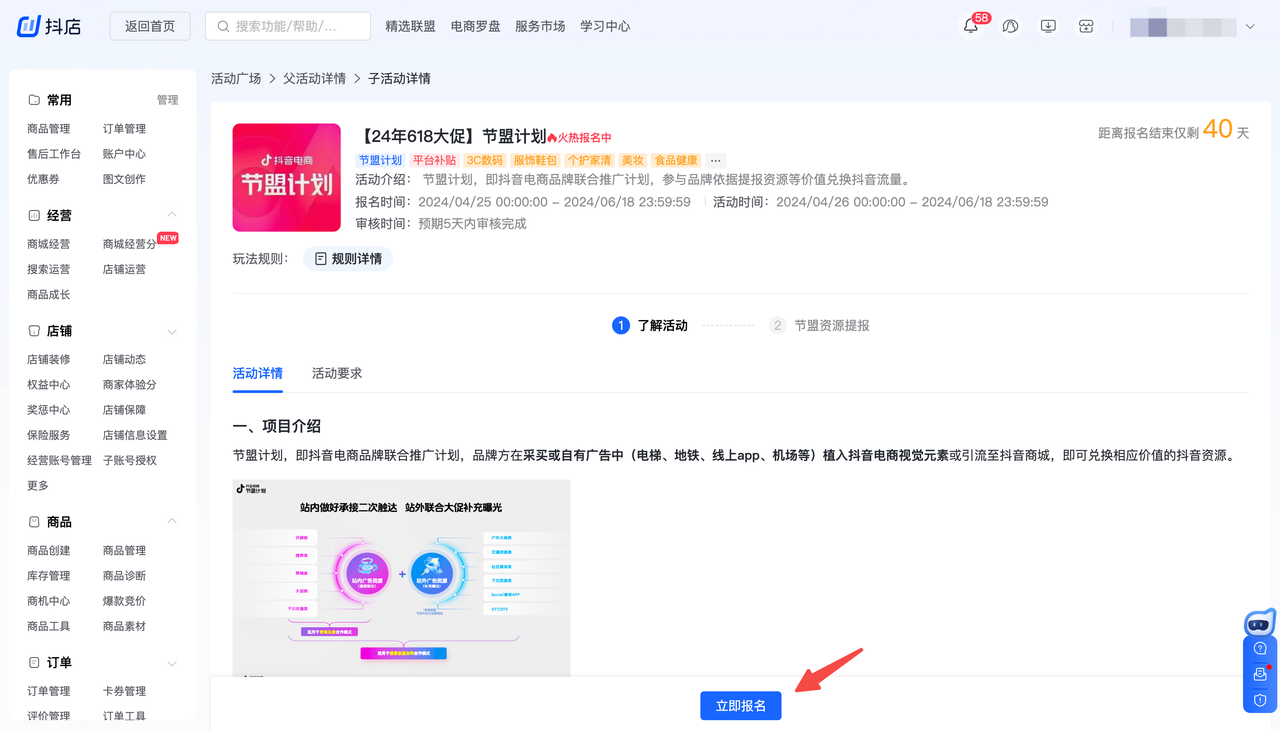
Task: Go to 父活动详情 breadcrumb
Action: (x=314, y=78)
